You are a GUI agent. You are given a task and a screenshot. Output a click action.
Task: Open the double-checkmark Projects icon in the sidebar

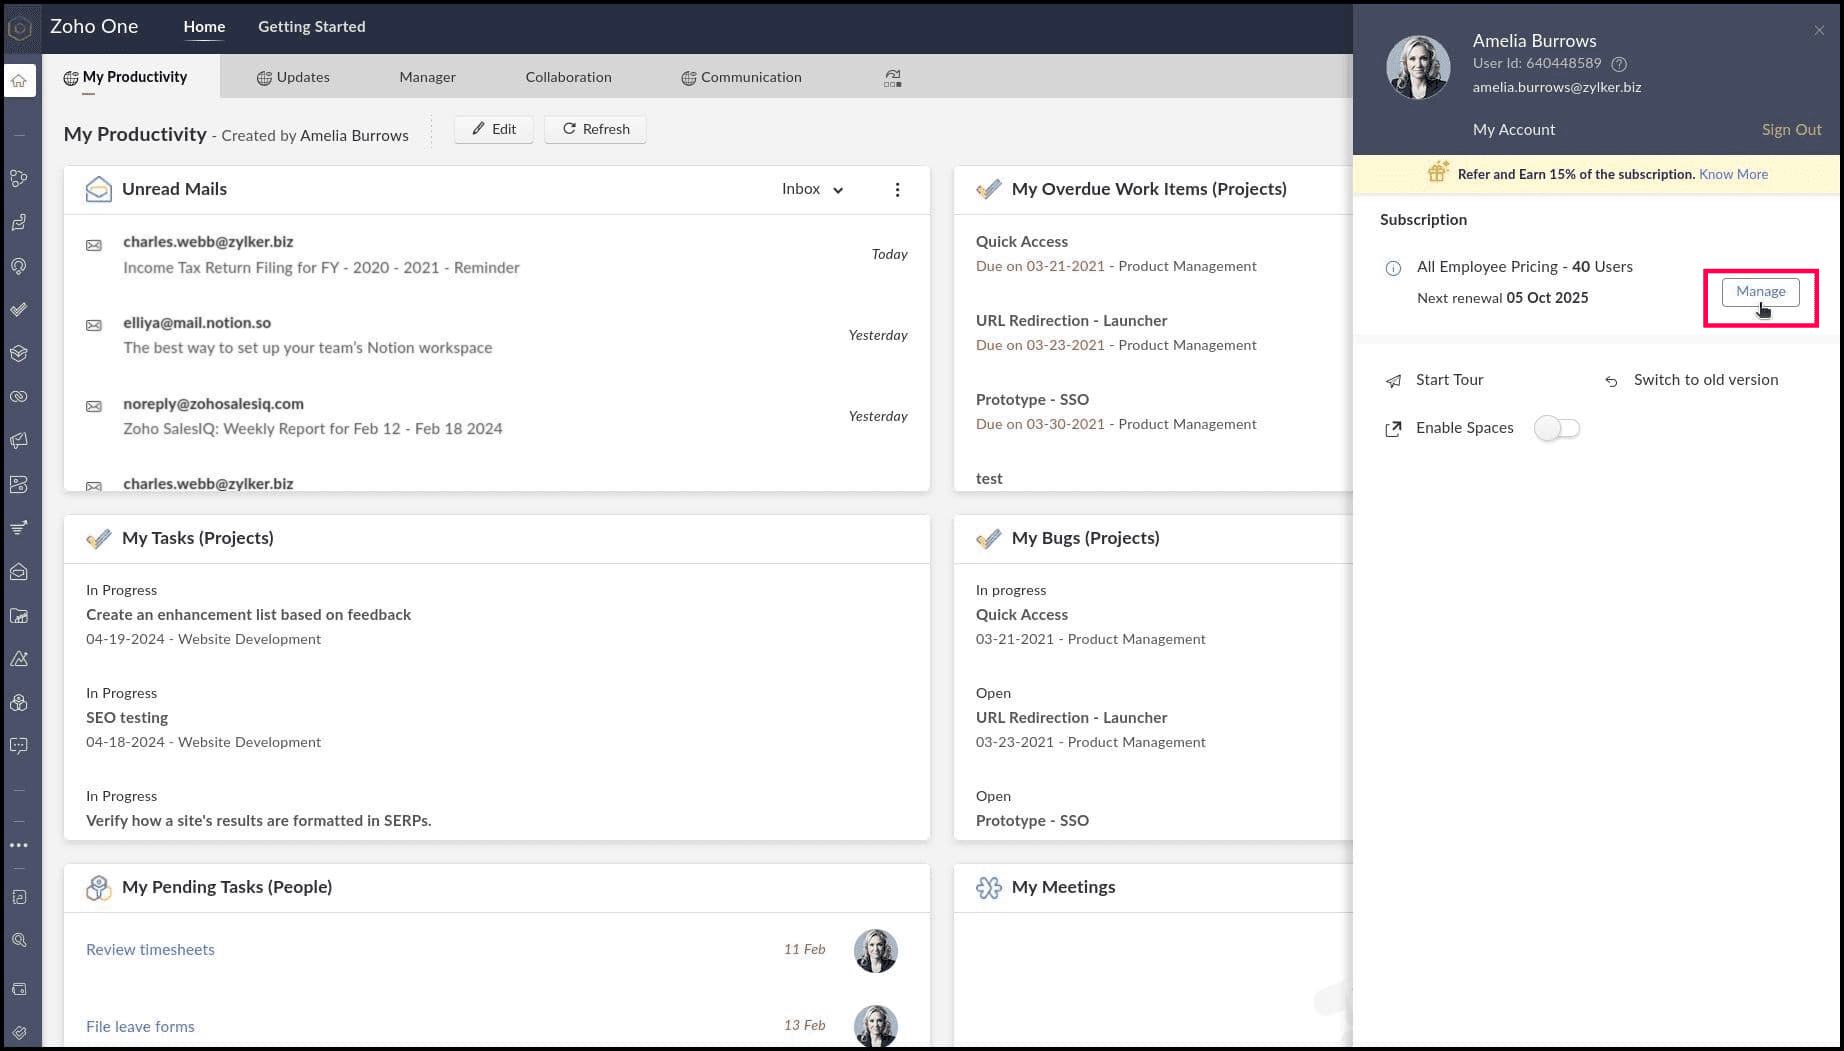tap(19, 310)
